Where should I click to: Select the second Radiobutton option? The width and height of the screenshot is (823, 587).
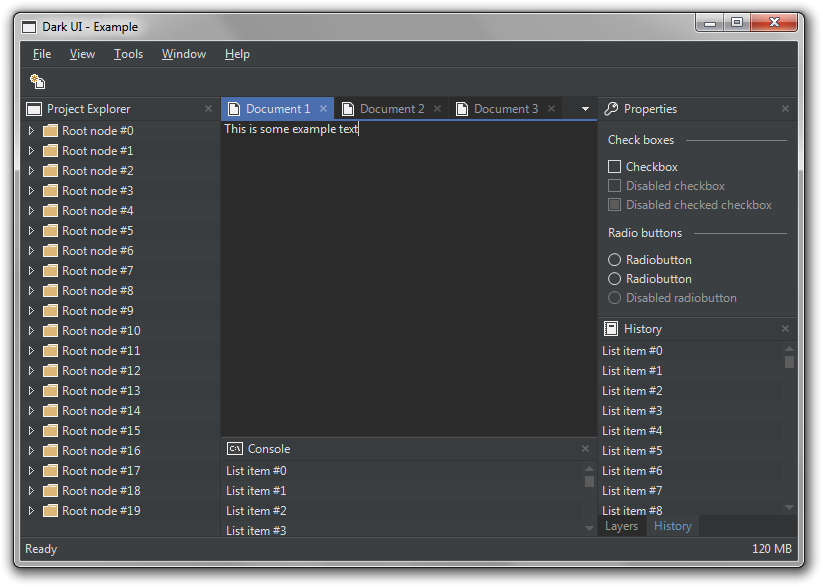coord(614,278)
